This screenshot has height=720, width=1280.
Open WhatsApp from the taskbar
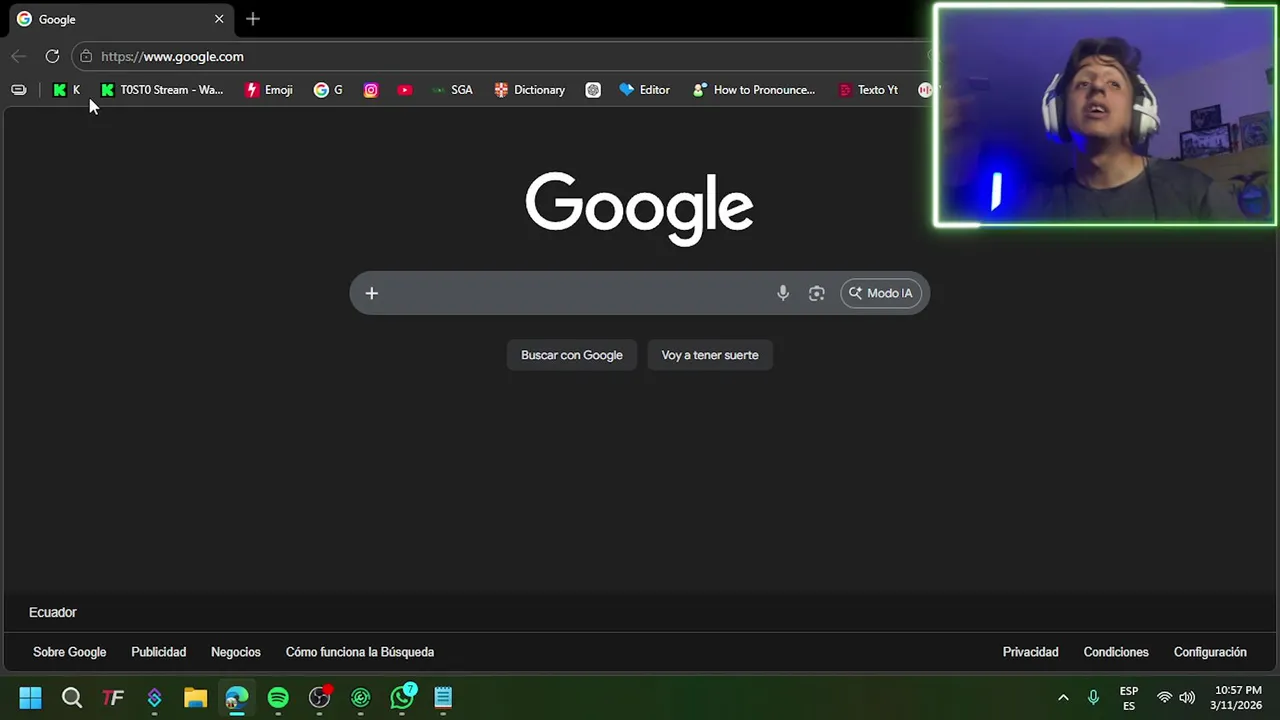pos(402,697)
